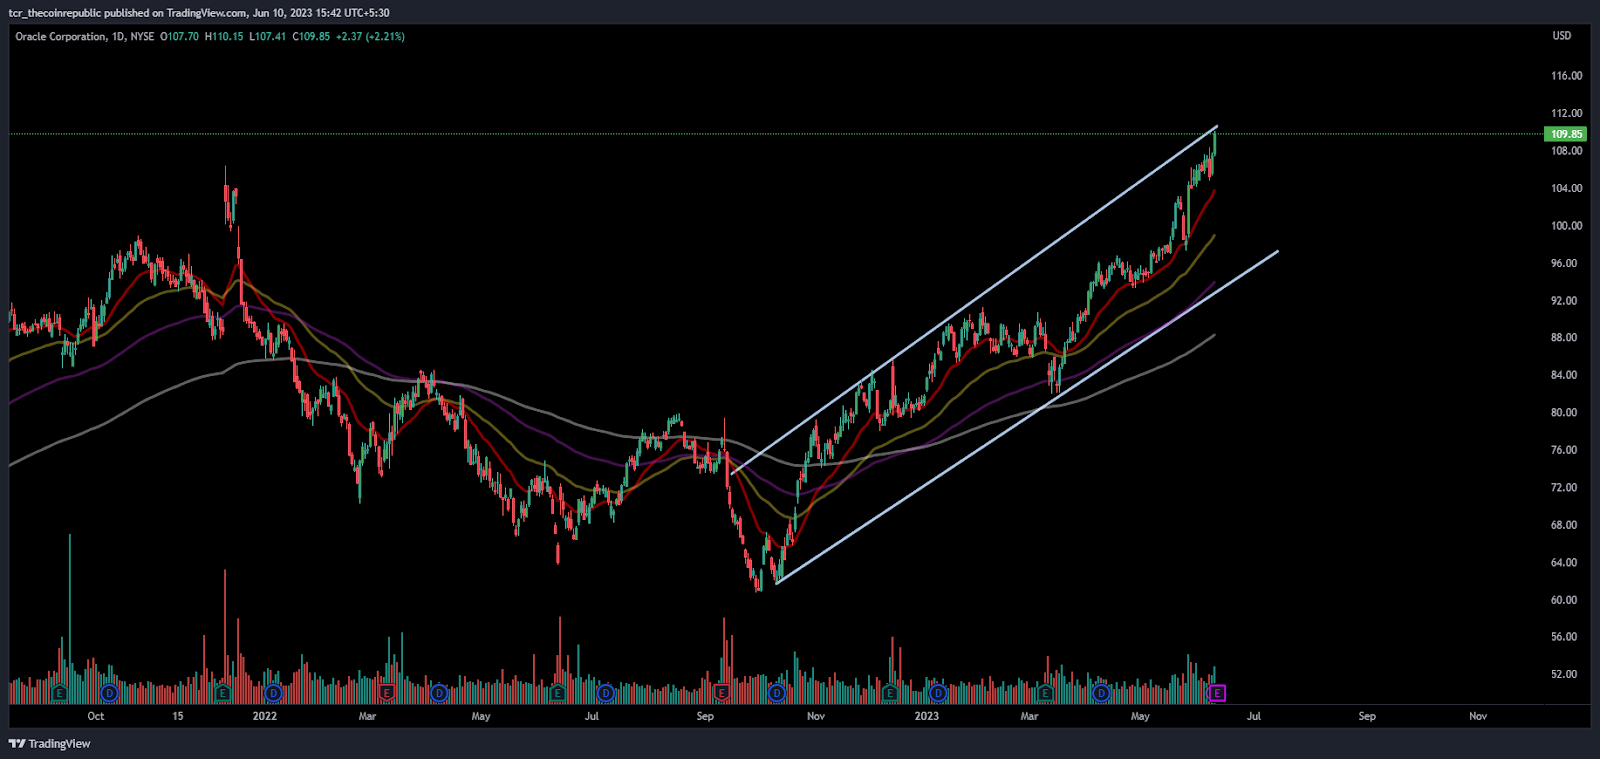Select the October 2022 dividend marker
The height and width of the screenshot is (759, 1600).
[777, 693]
